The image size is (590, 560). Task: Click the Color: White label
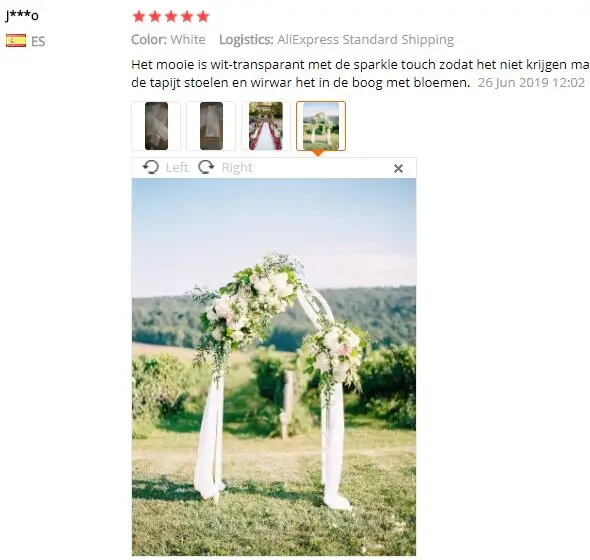168,40
